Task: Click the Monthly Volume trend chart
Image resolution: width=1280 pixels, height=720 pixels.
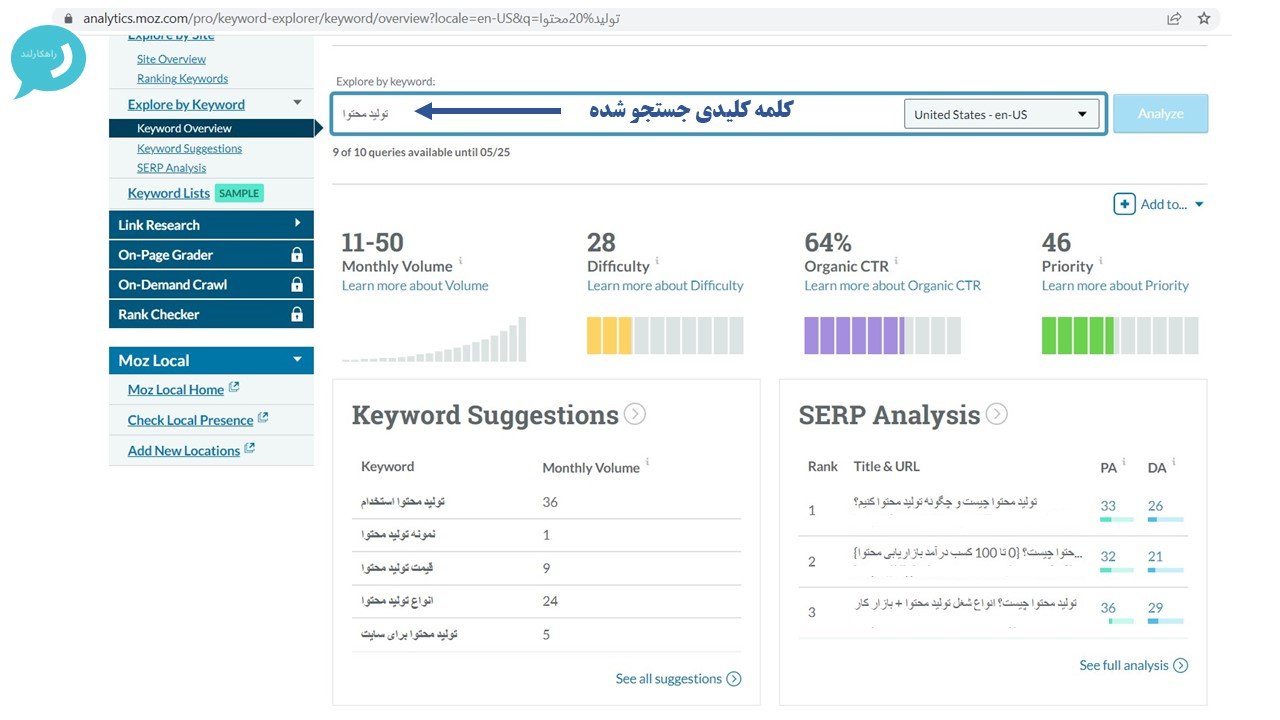Action: click(x=434, y=339)
